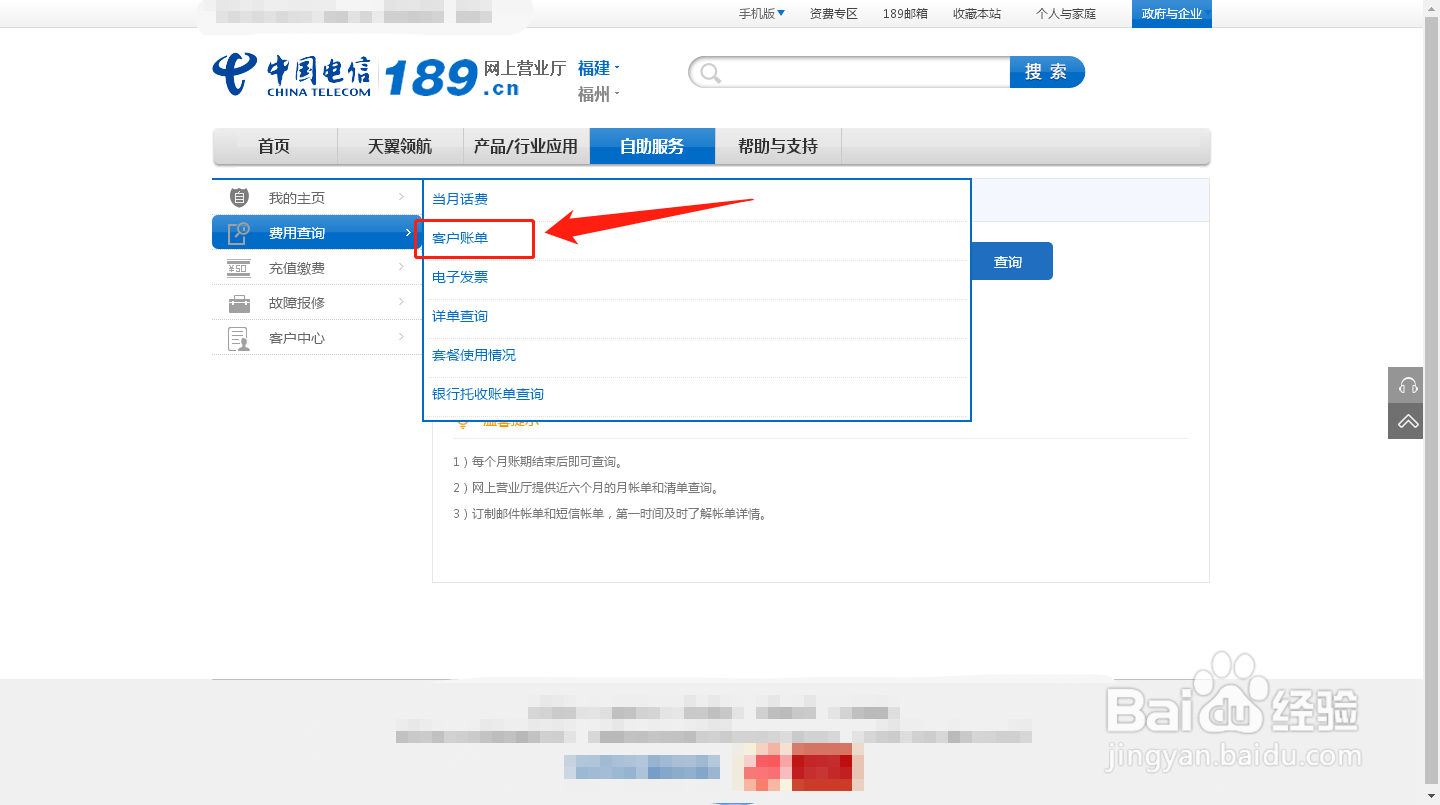Select 客户账单 in the submenu
Screen dimensions: 1440x805
coord(460,238)
